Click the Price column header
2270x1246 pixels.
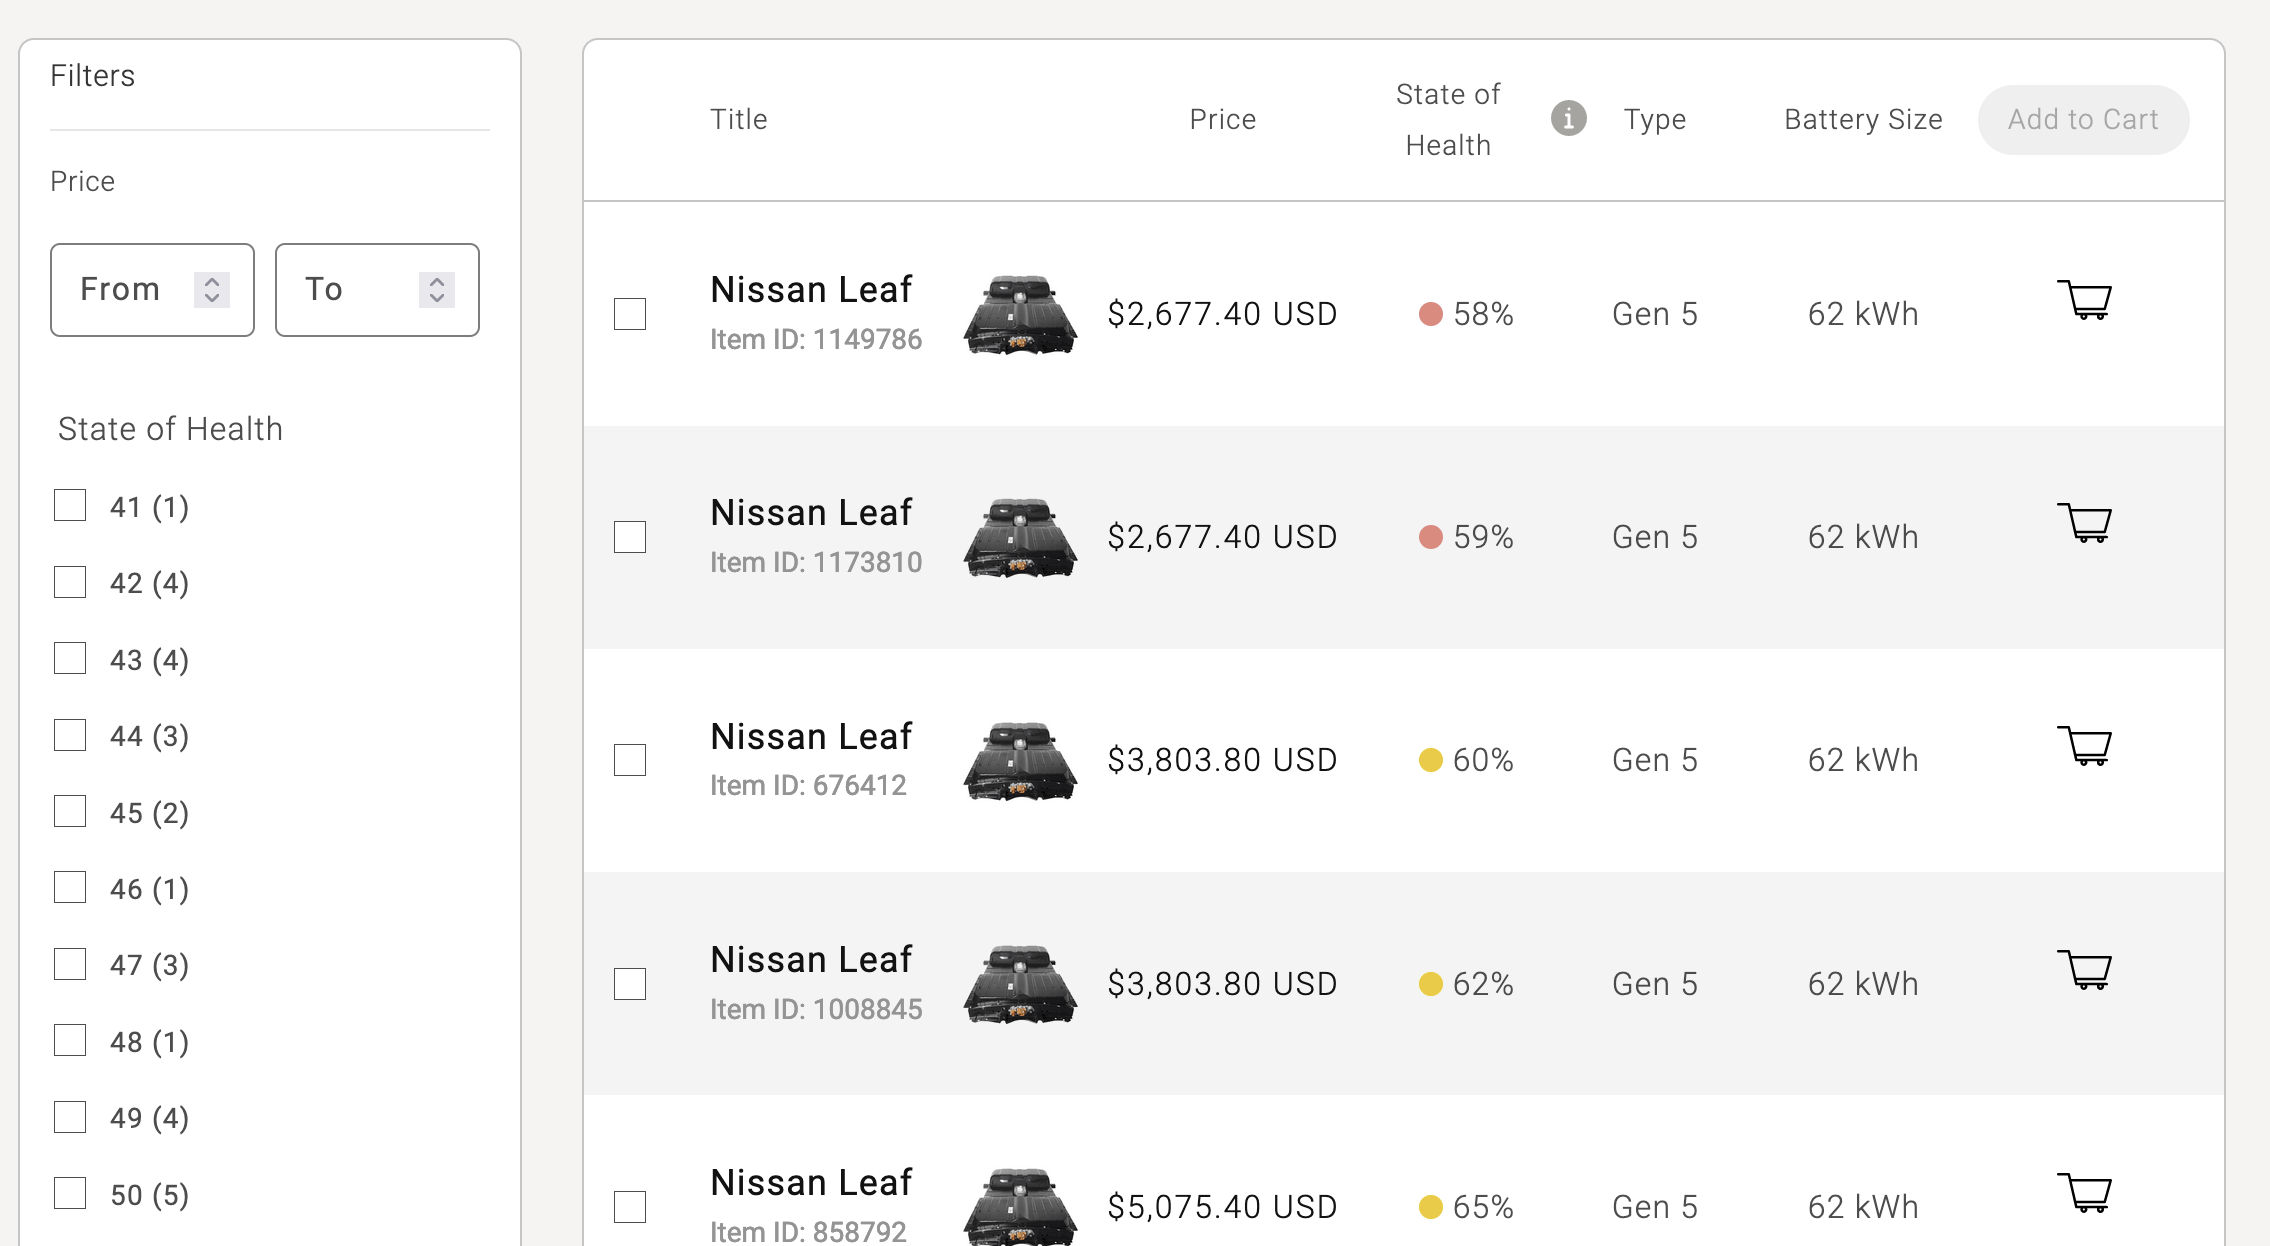pyautogui.click(x=1221, y=120)
